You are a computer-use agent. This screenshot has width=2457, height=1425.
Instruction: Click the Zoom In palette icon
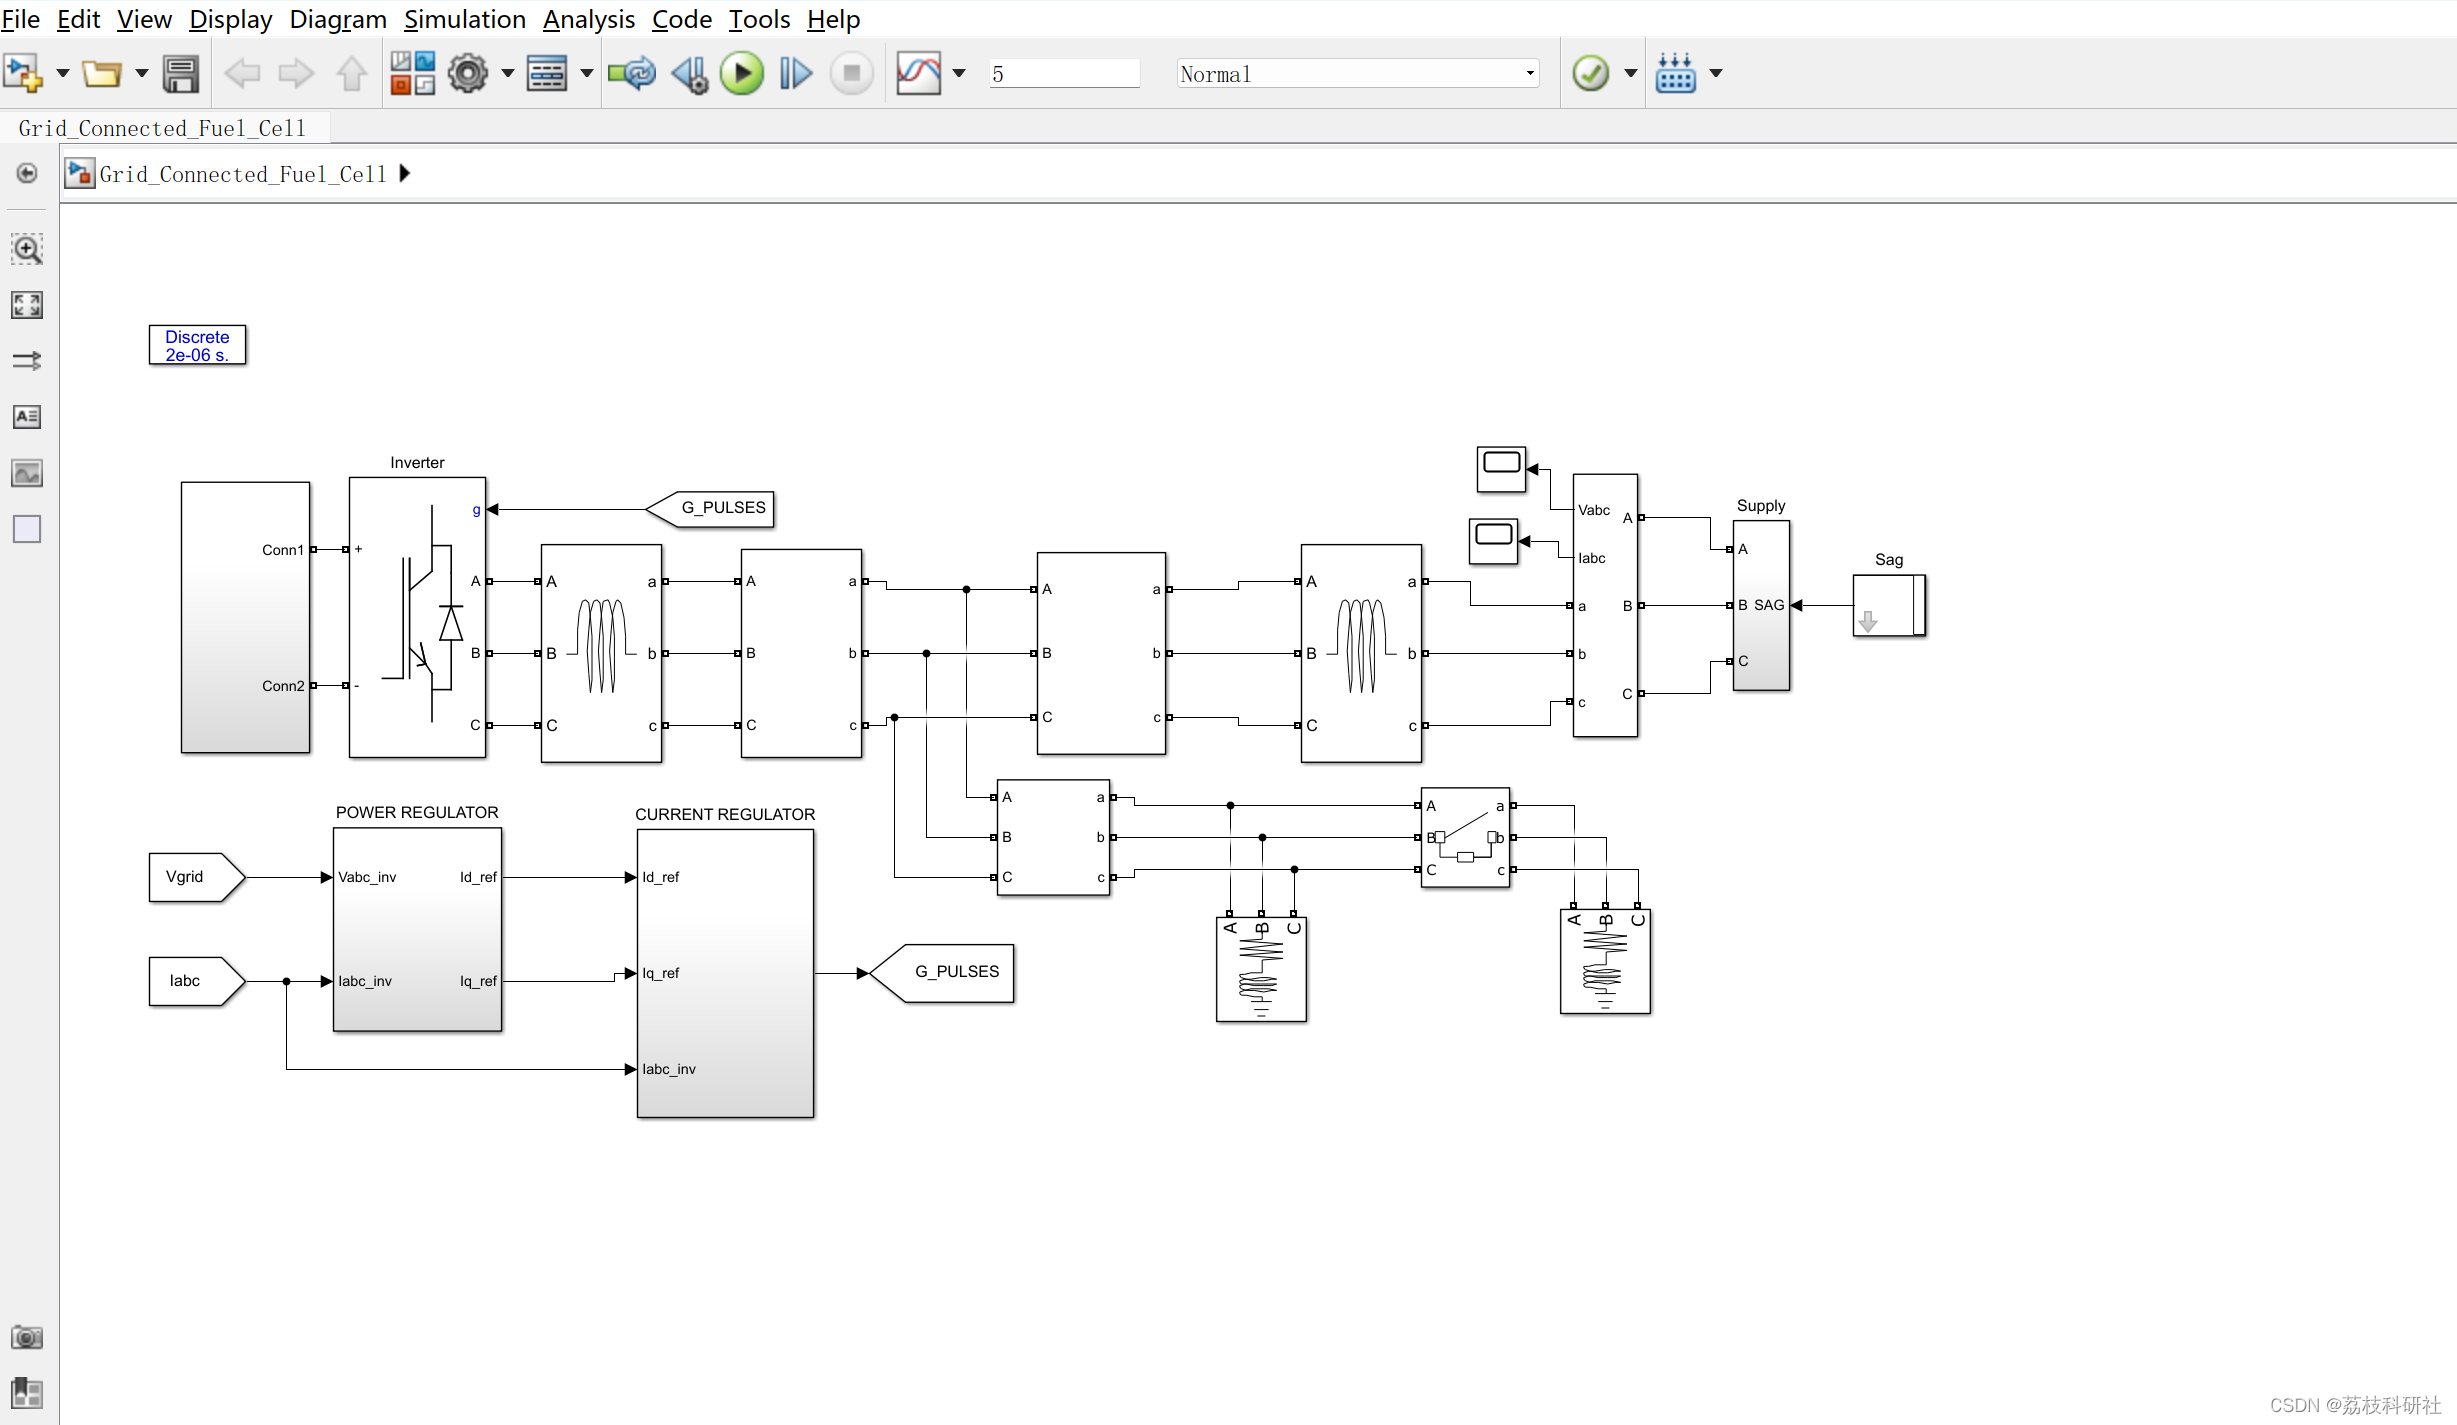[27, 249]
